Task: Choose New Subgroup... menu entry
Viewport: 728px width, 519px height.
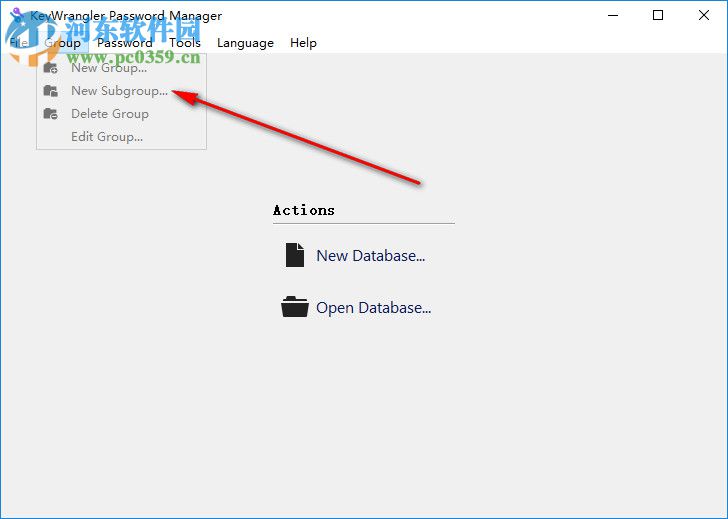Action: pos(122,91)
